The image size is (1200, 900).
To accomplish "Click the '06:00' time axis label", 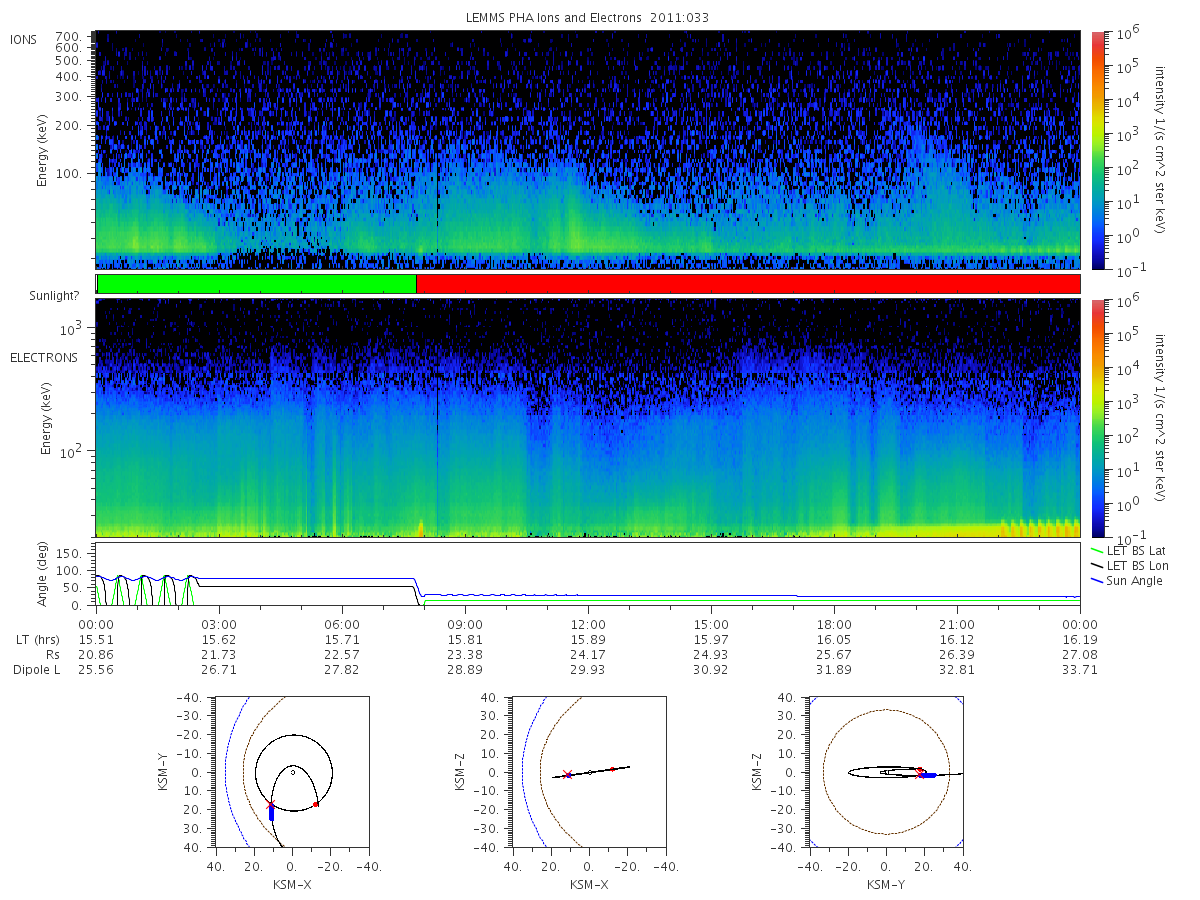I will [342, 623].
